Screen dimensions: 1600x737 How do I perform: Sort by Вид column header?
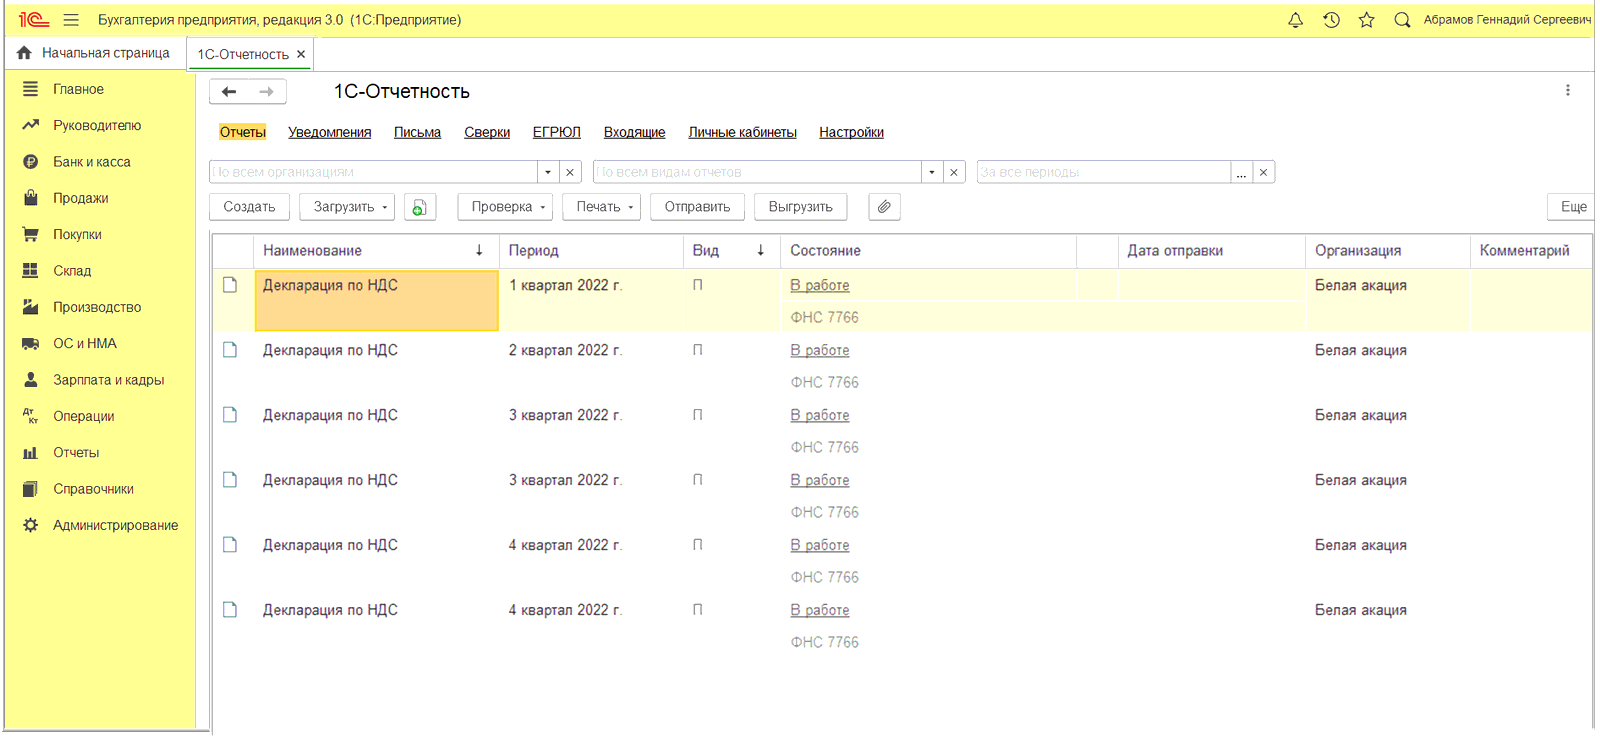pos(732,251)
